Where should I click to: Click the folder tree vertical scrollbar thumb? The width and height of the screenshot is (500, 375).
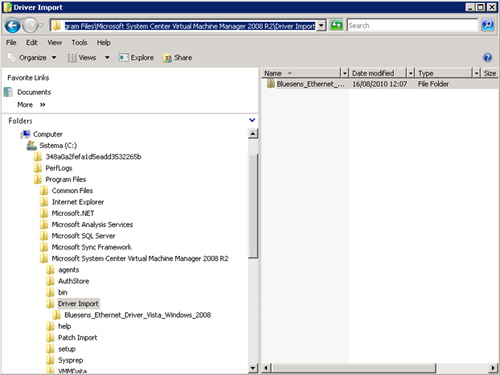pos(253,206)
